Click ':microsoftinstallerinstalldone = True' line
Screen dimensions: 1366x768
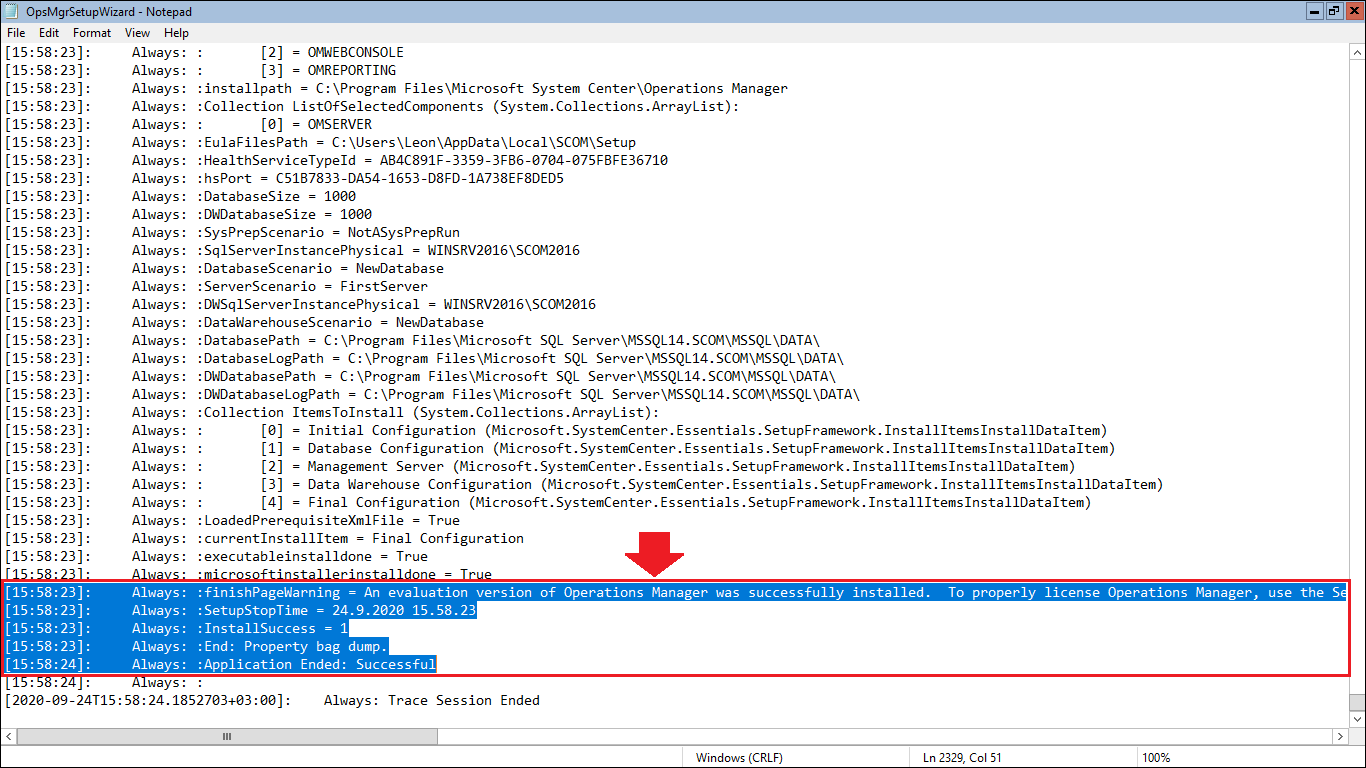[x=248, y=574]
